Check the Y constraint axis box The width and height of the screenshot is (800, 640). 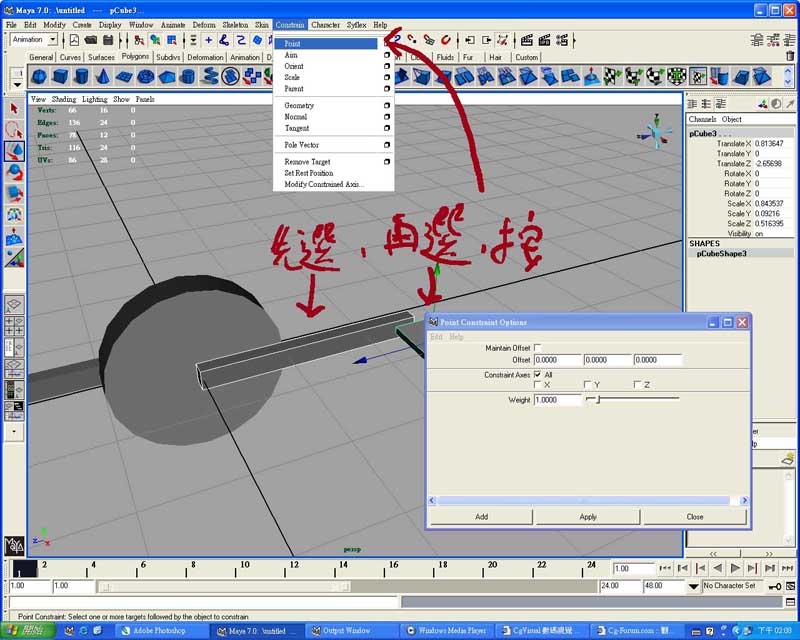(587, 384)
